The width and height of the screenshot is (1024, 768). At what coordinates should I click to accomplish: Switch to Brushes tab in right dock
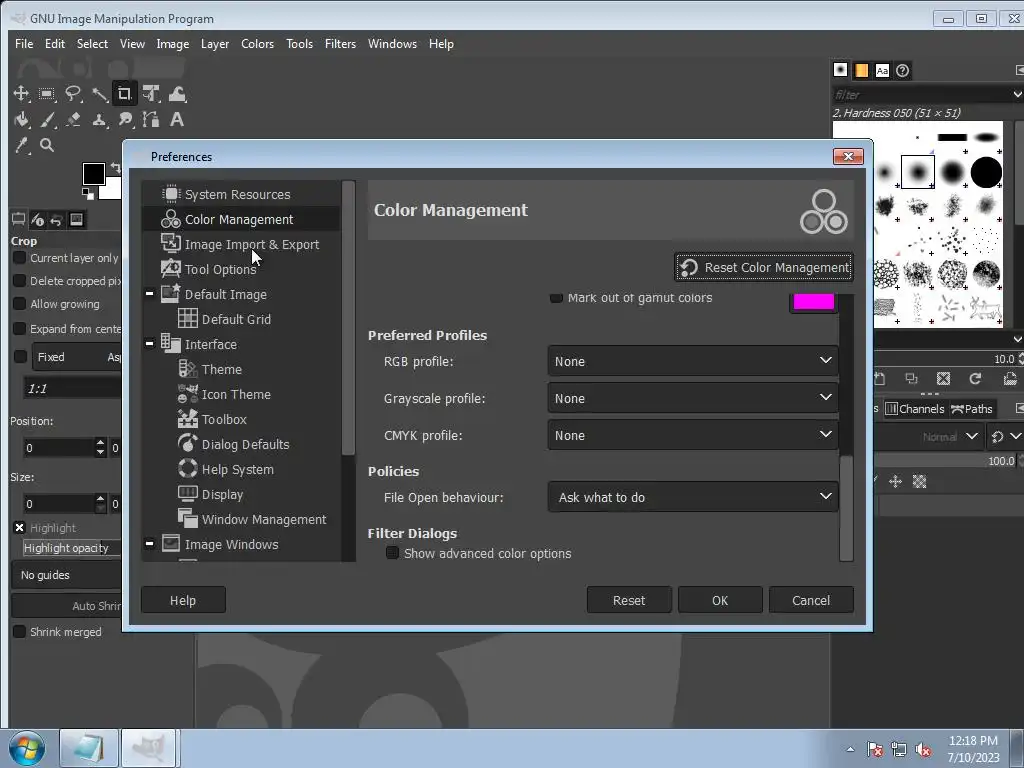pos(840,70)
